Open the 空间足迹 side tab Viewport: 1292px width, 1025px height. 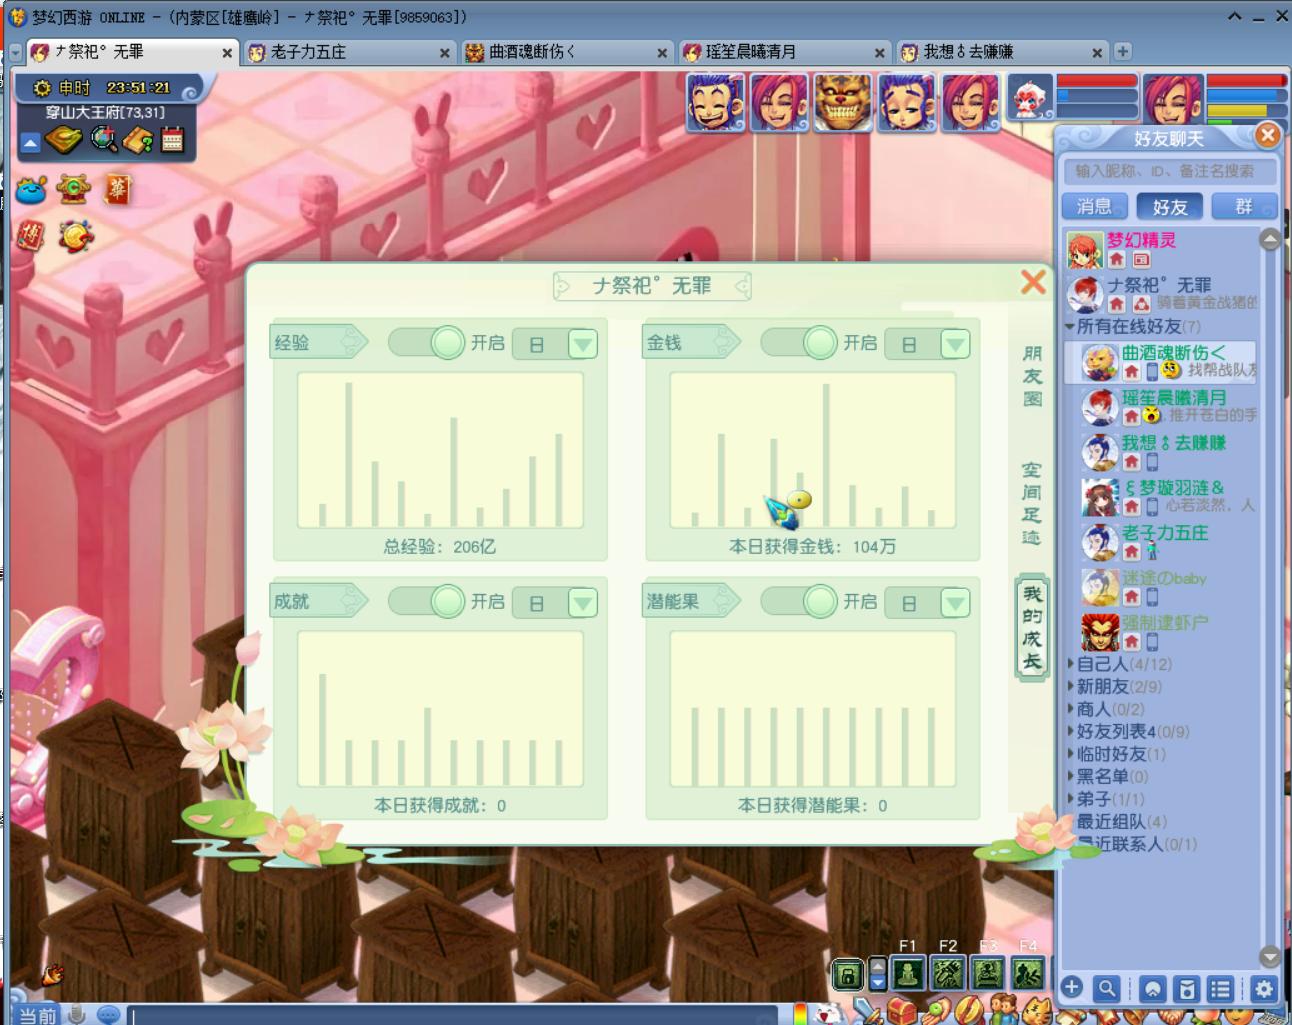tap(1032, 503)
